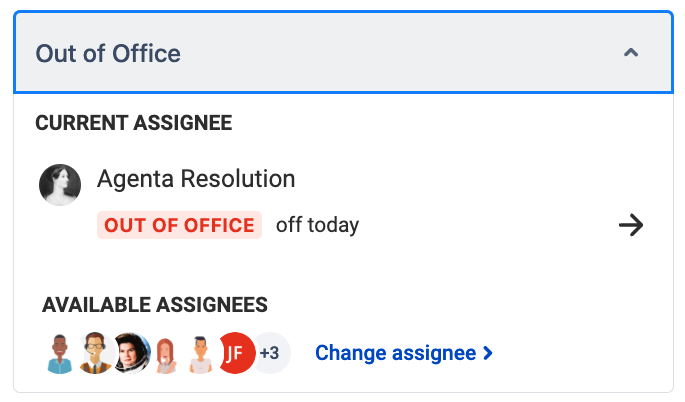Click the Out of Office header title
Screen dimensions: 685x402
108,54
